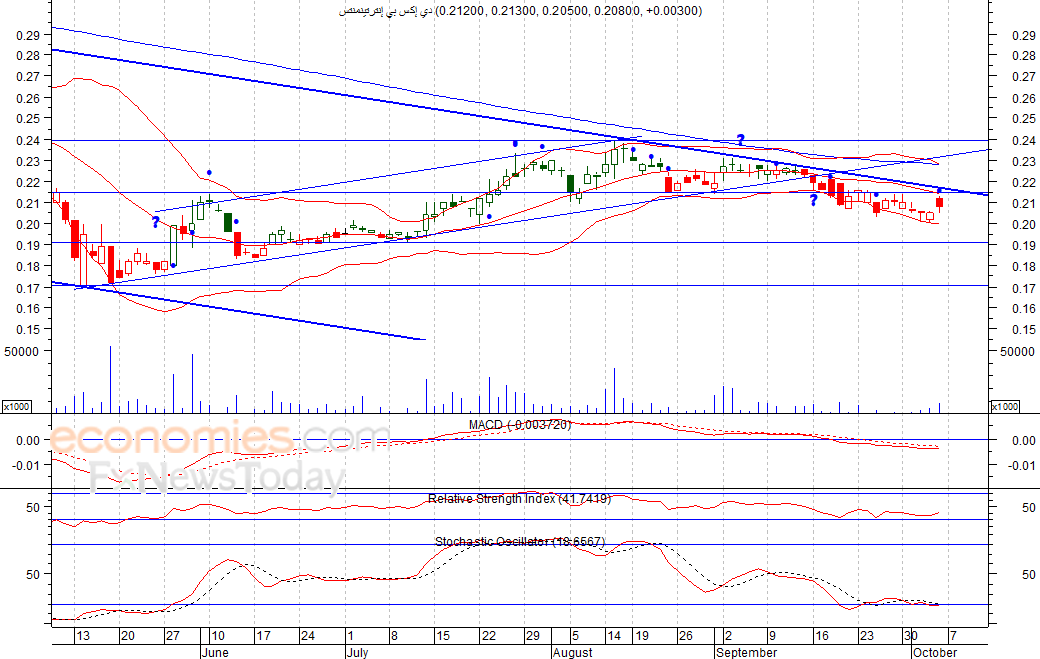Click the OHLC price values in chart title
Screen dimensions: 1040x659
pos(568,11)
